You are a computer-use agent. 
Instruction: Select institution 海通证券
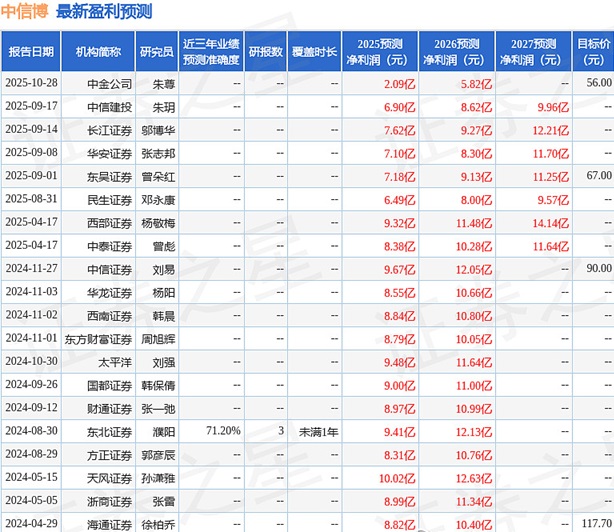pos(109,525)
